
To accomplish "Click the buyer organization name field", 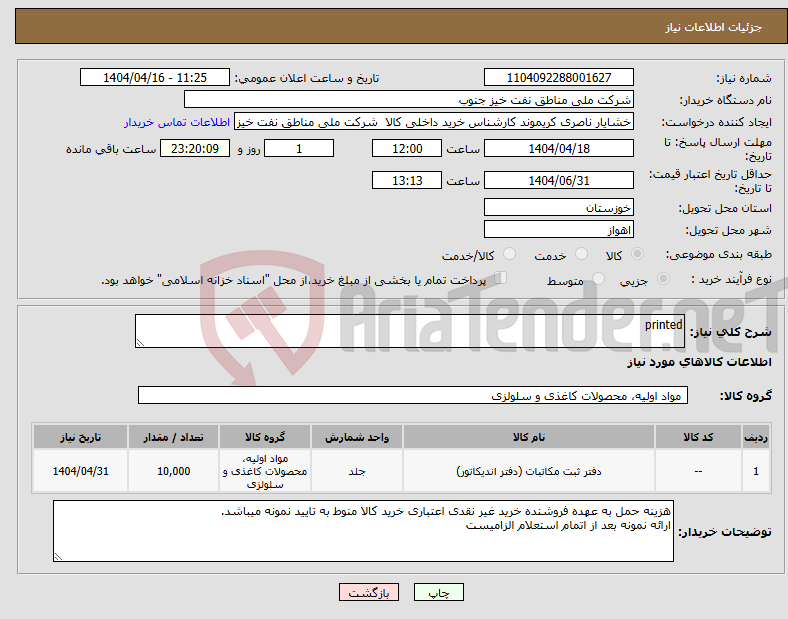I will pyautogui.click(x=409, y=99).
